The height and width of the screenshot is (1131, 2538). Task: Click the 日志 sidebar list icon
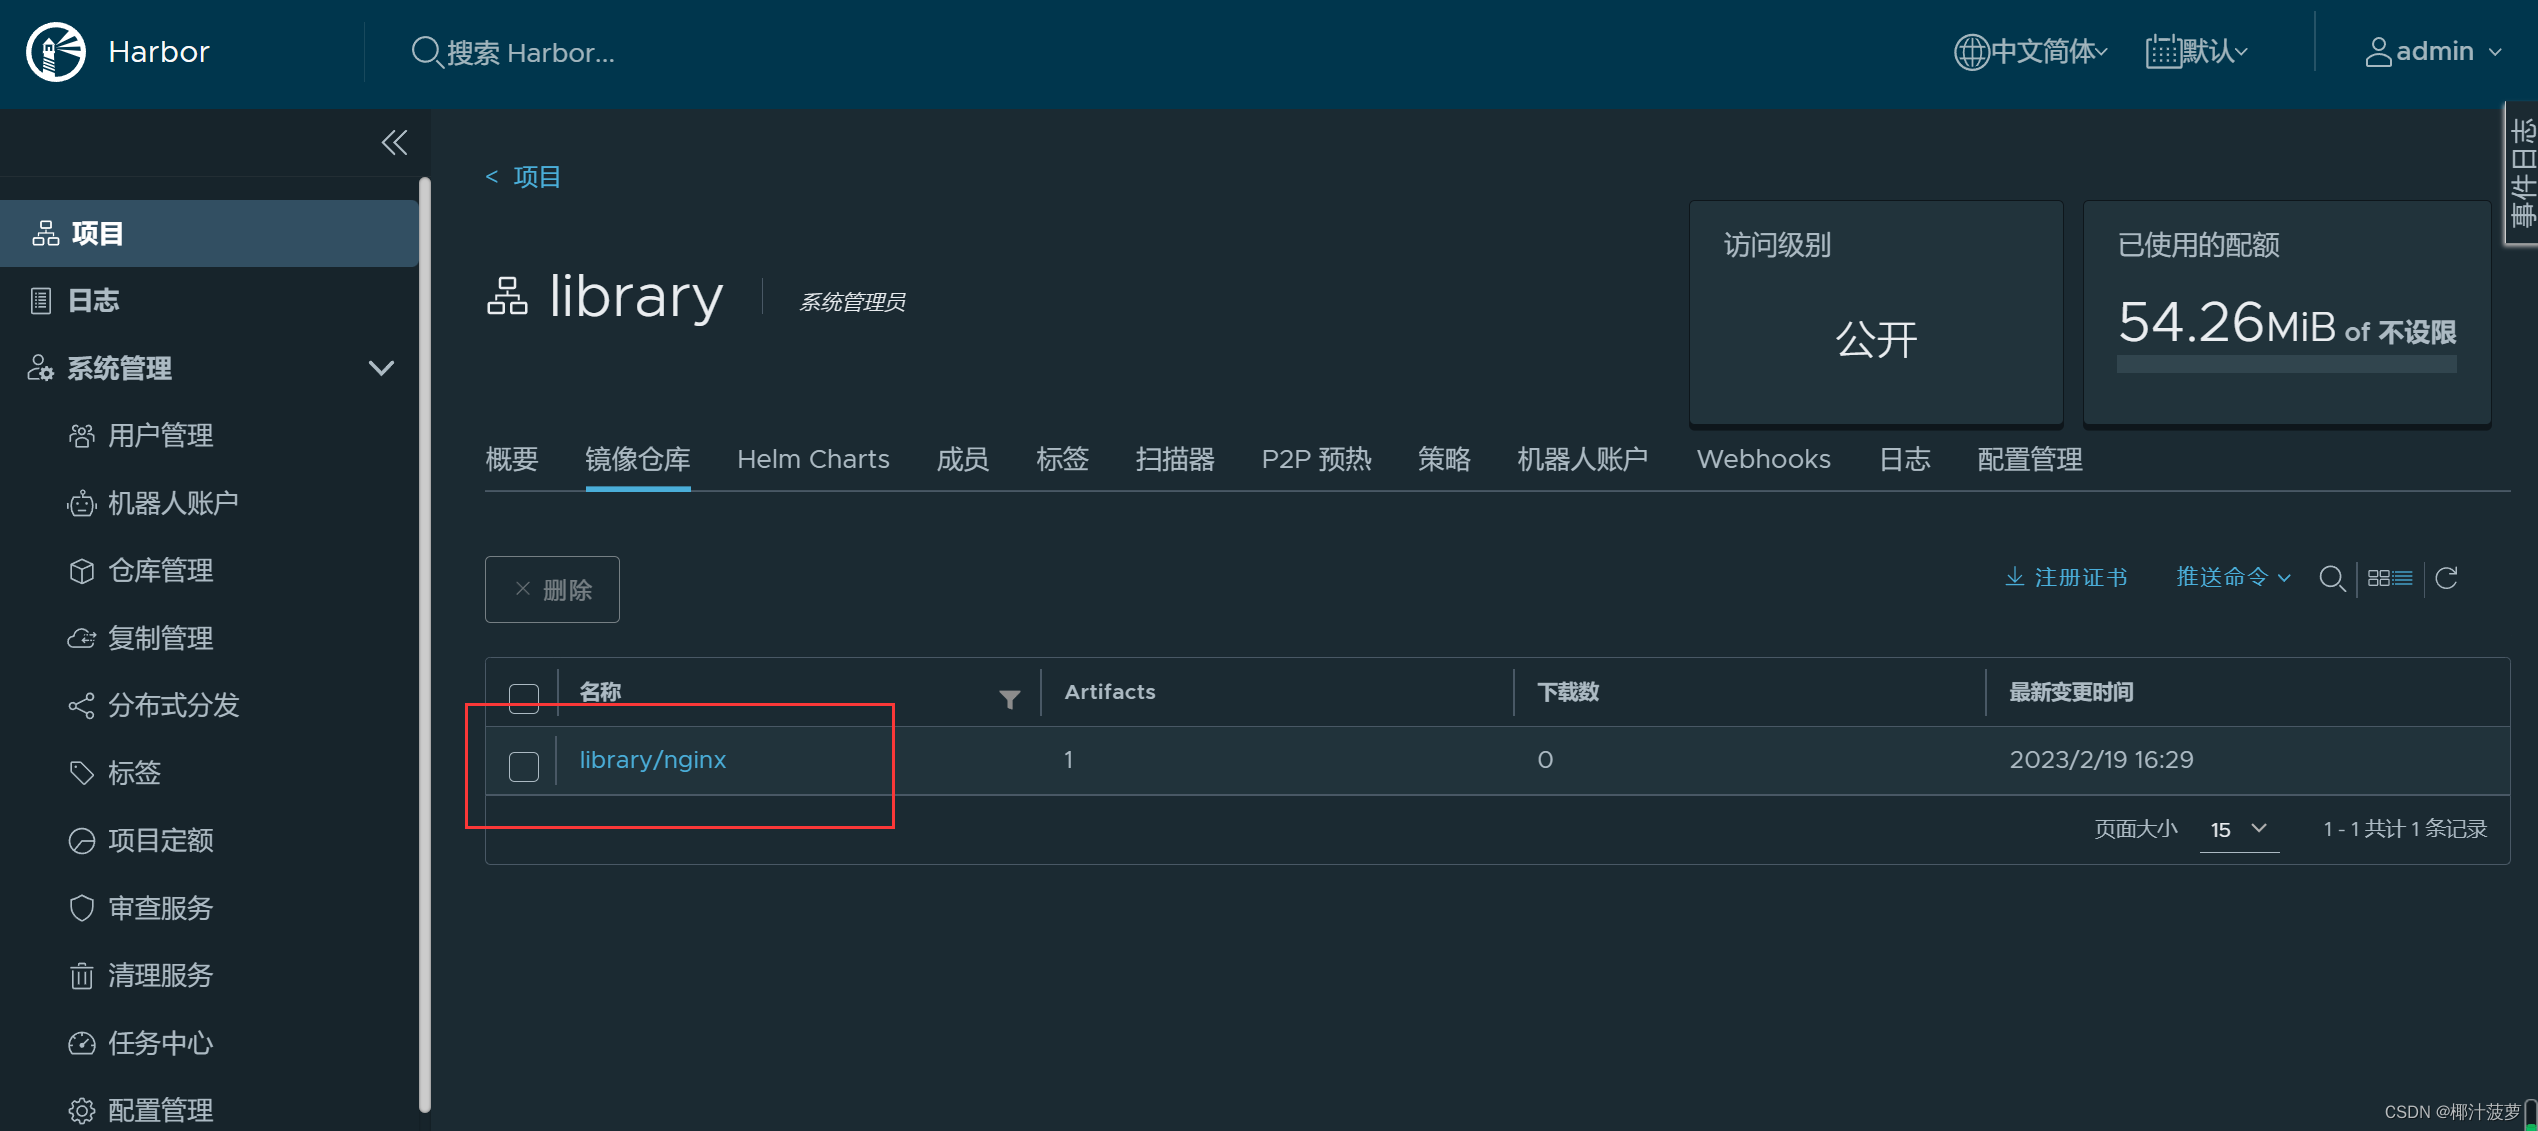click(x=41, y=300)
